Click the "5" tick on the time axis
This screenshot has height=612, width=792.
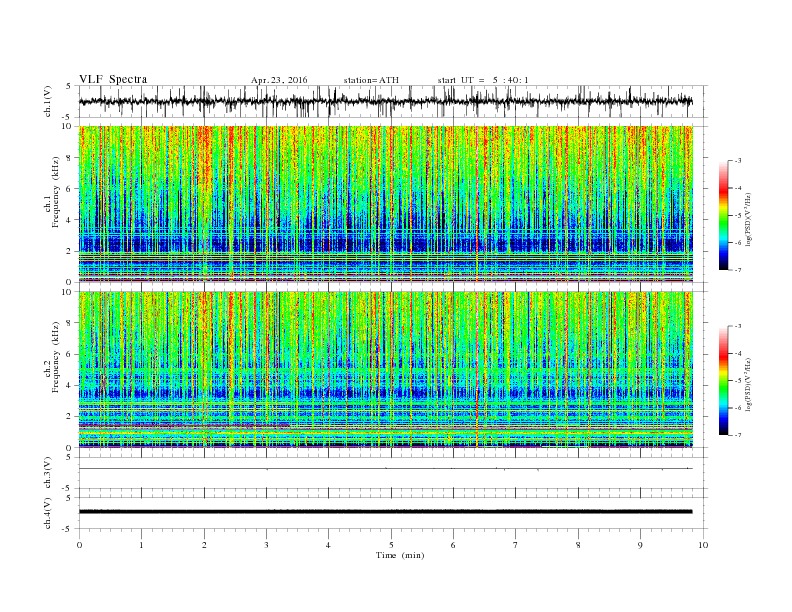[x=391, y=545]
